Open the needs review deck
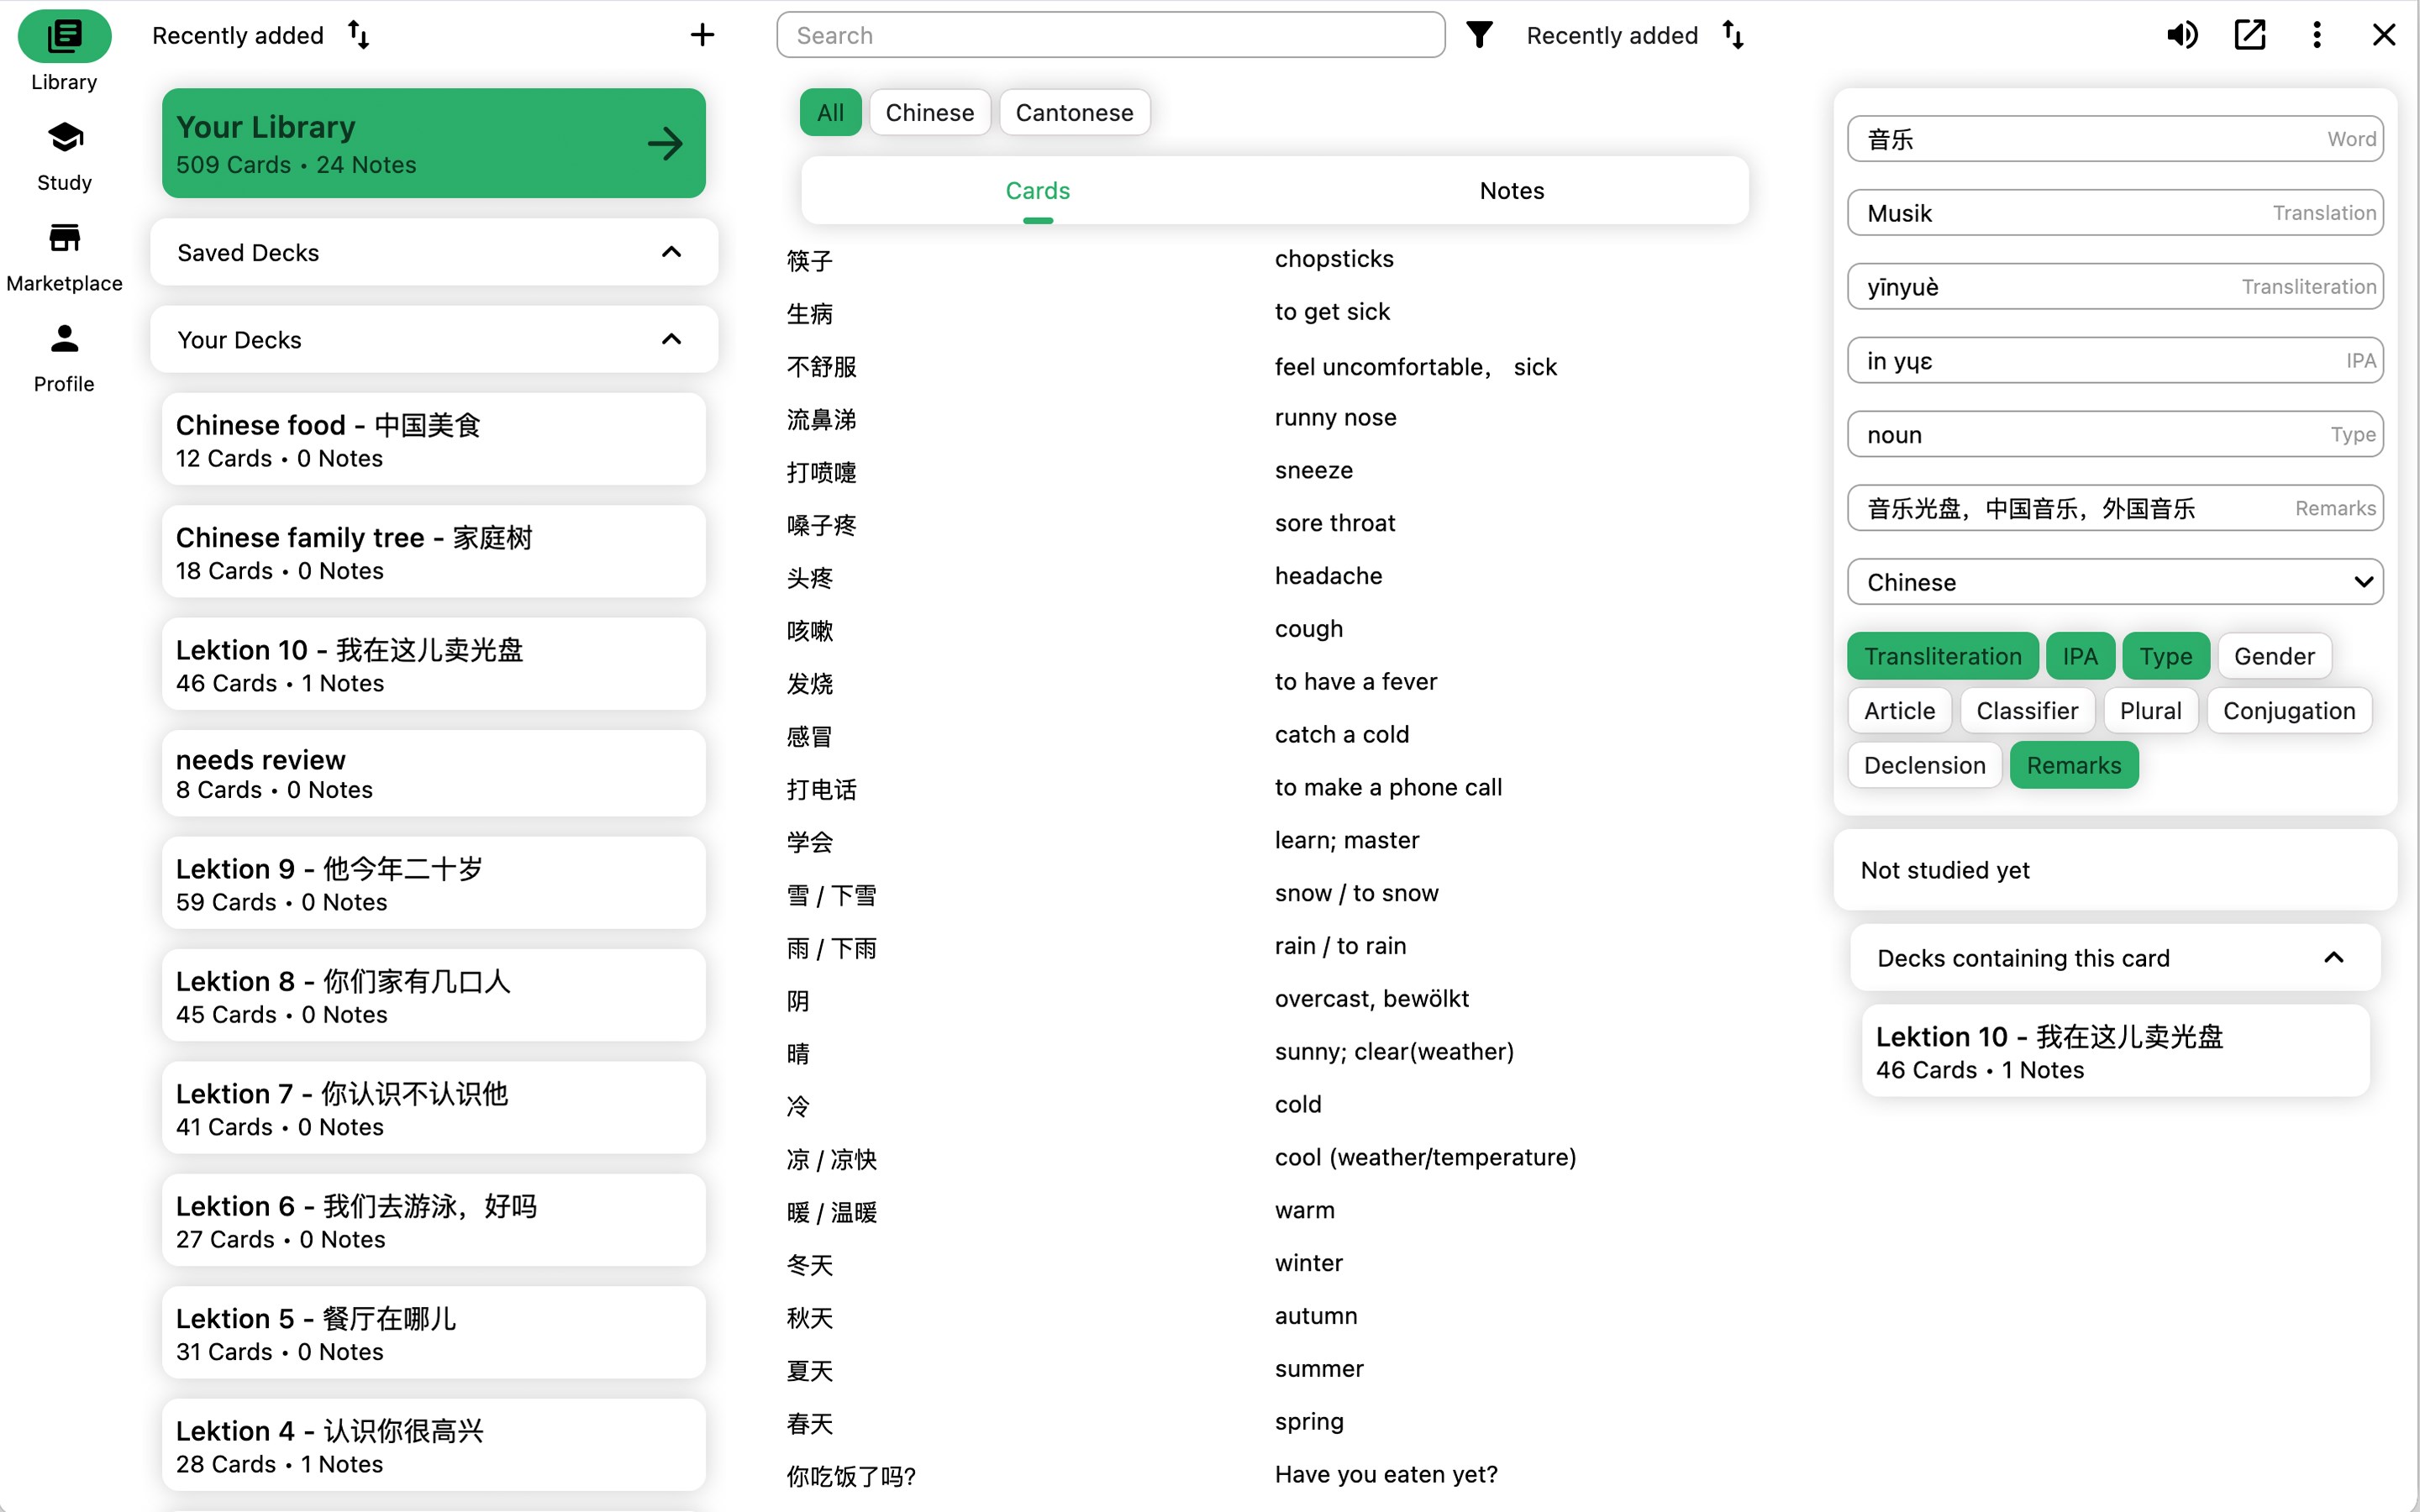The height and width of the screenshot is (1512, 2420). click(x=434, y=774)
